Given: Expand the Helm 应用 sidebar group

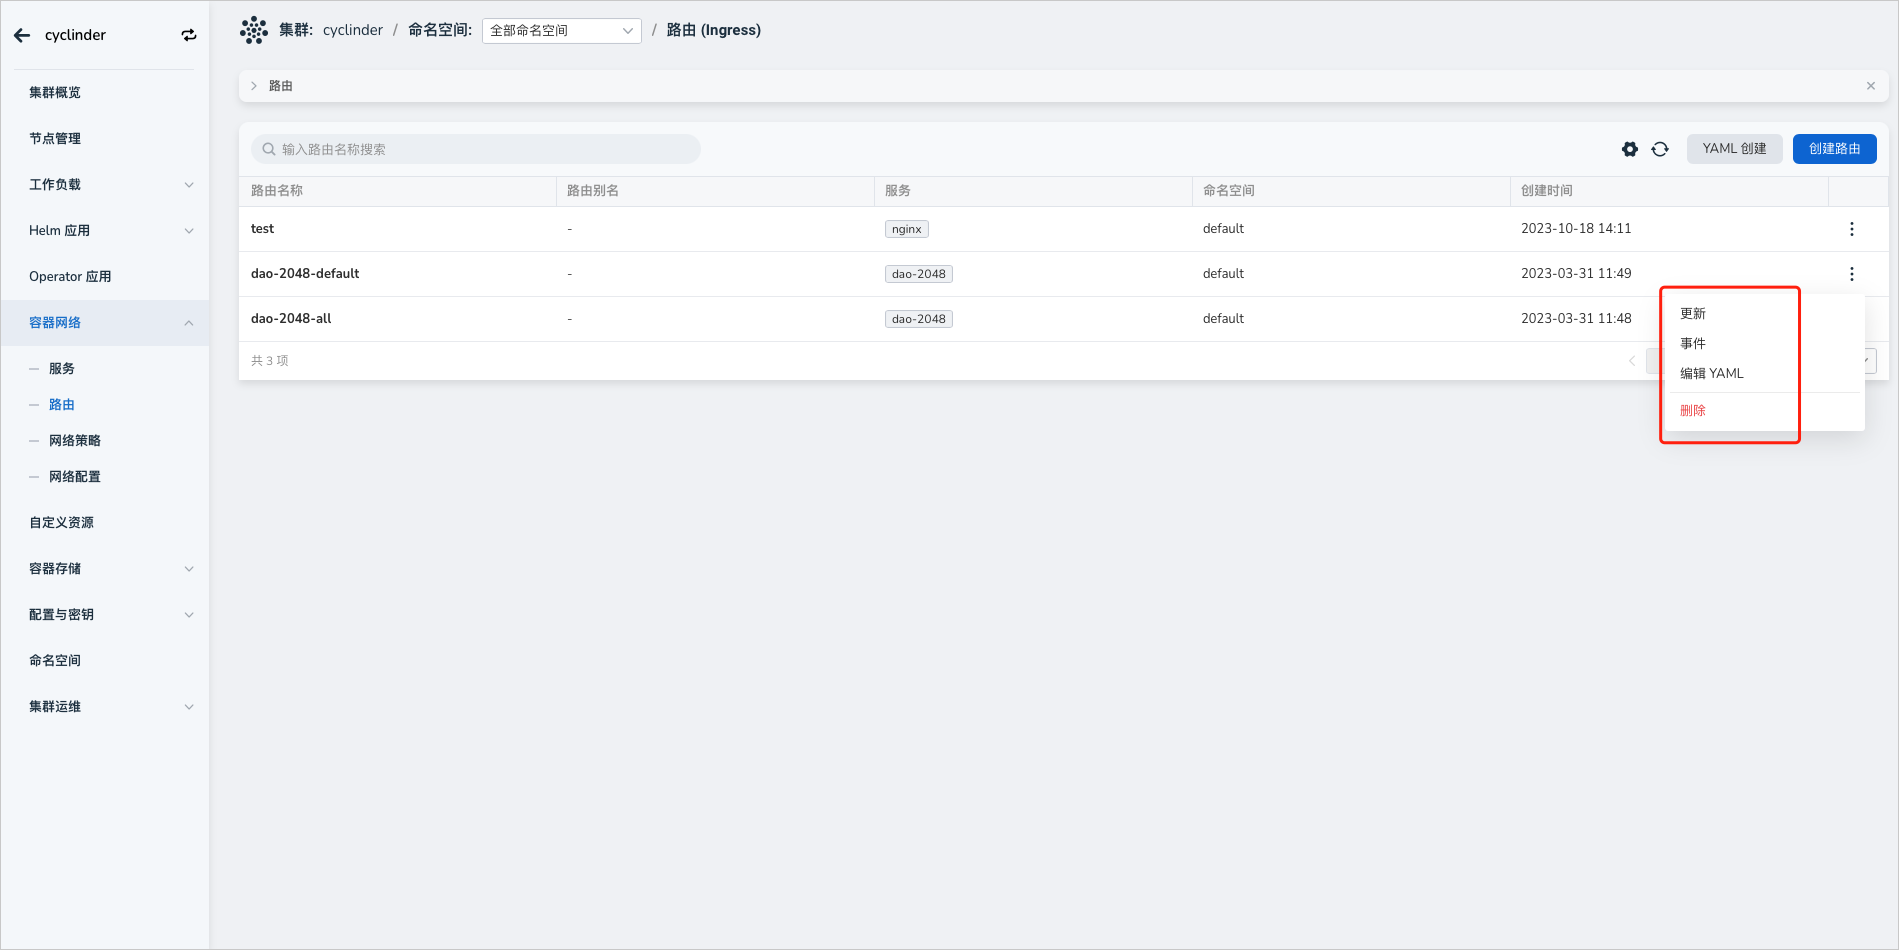Looking at the screenshot, I should [189, 231].
